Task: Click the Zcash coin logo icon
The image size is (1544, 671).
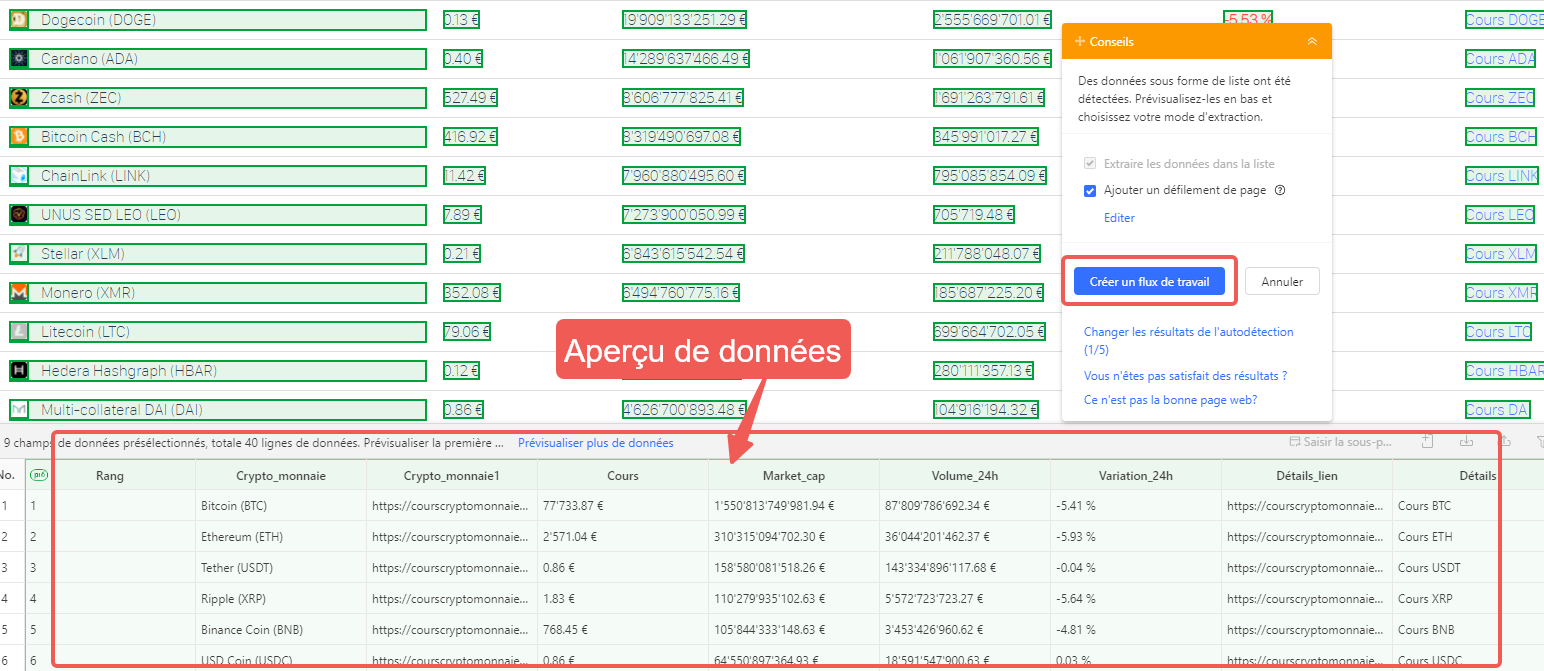Action: click(18, 98)
